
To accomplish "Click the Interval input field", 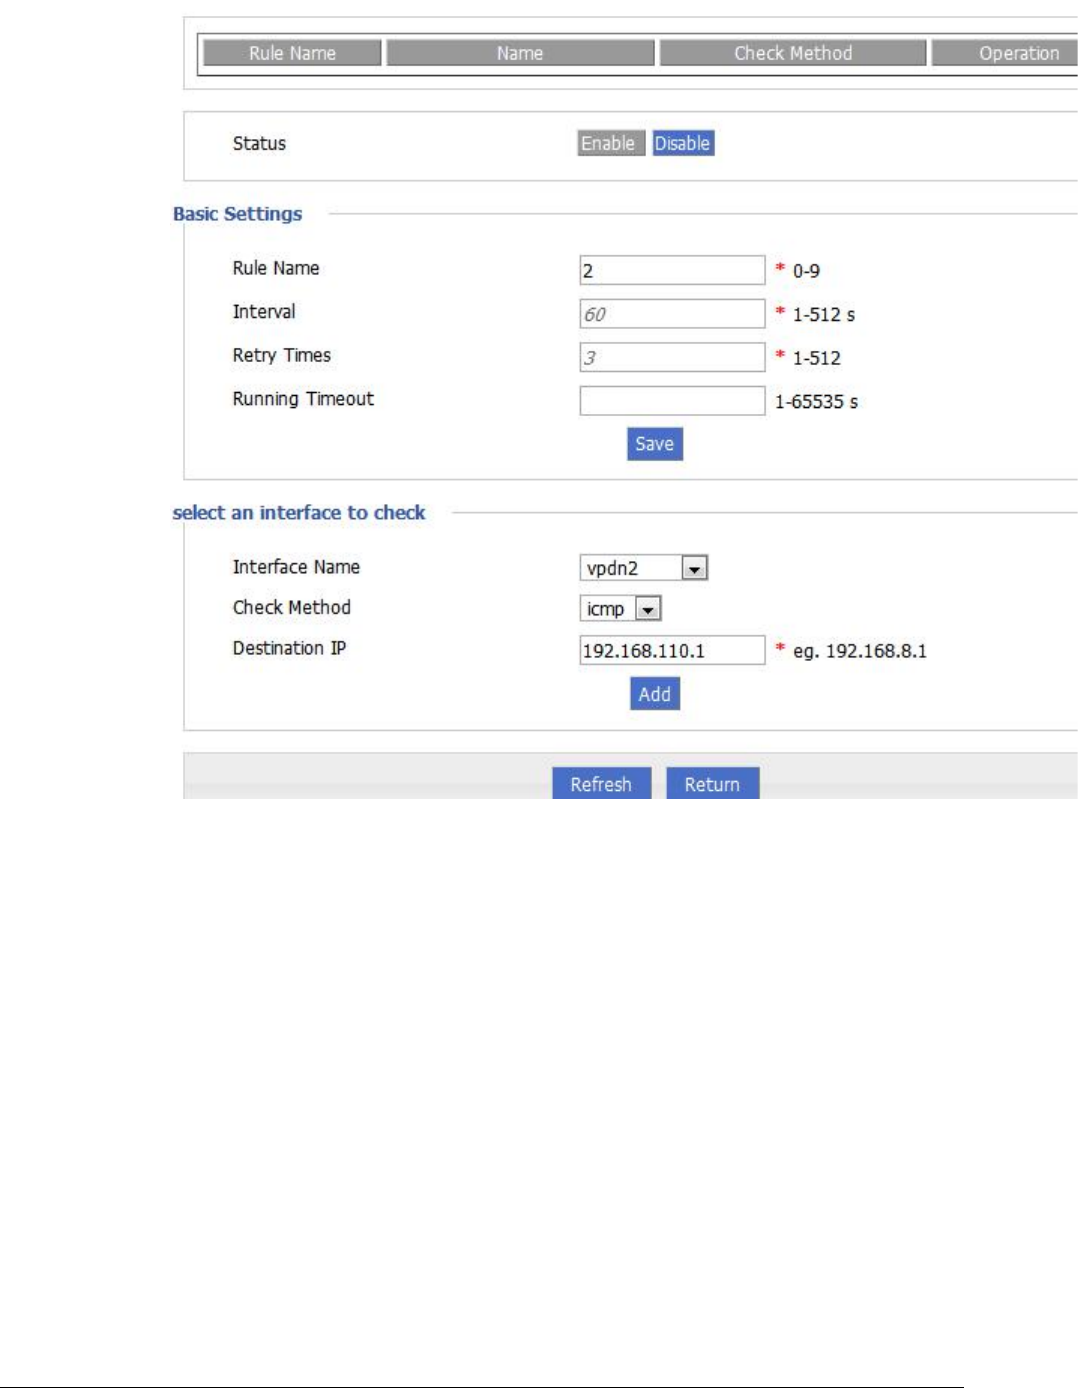I will [x=672, y=314].
